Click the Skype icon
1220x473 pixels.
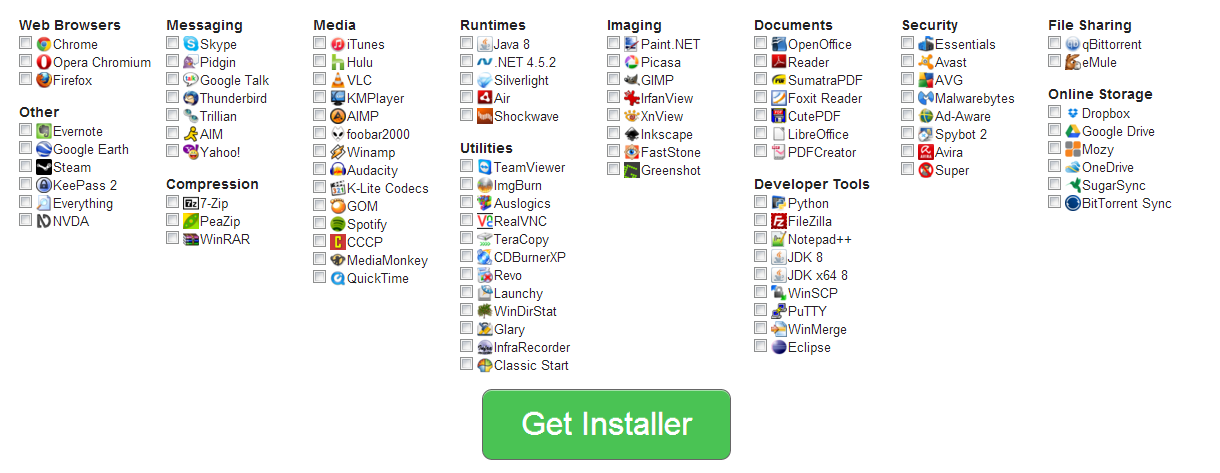tap(191, 44)
